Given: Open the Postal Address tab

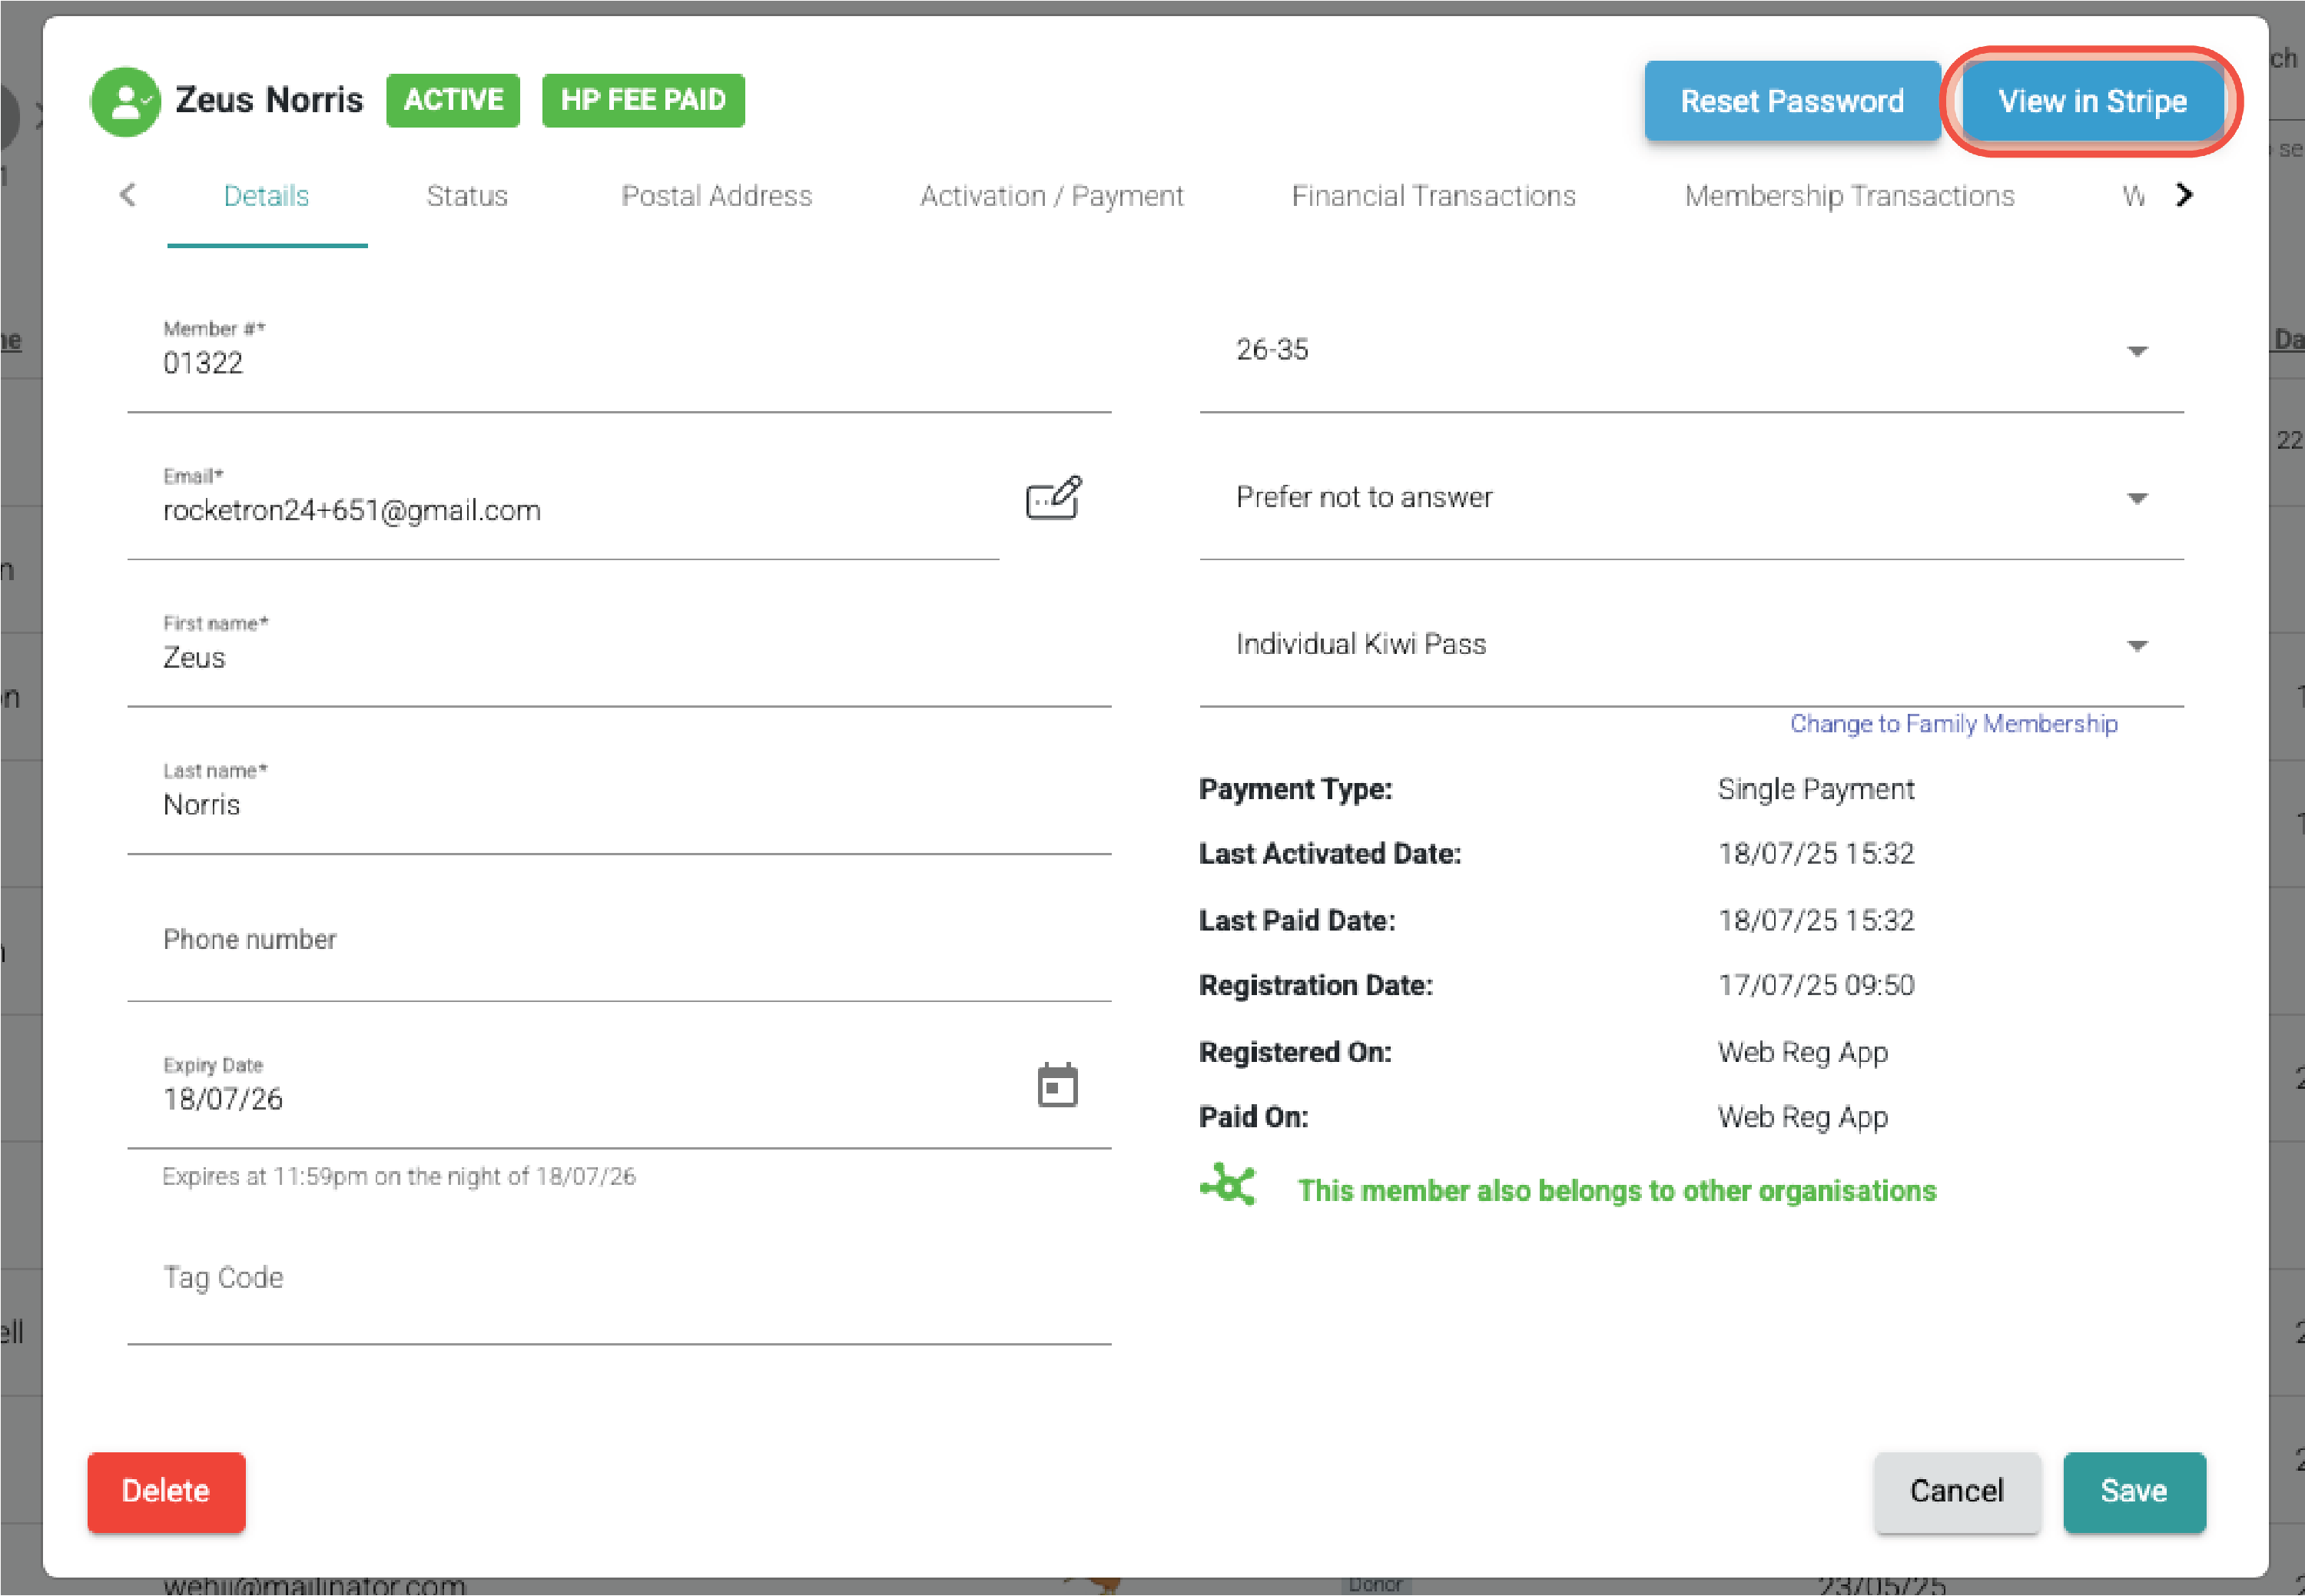Looking at the screenshot, I should click(716, 196).
